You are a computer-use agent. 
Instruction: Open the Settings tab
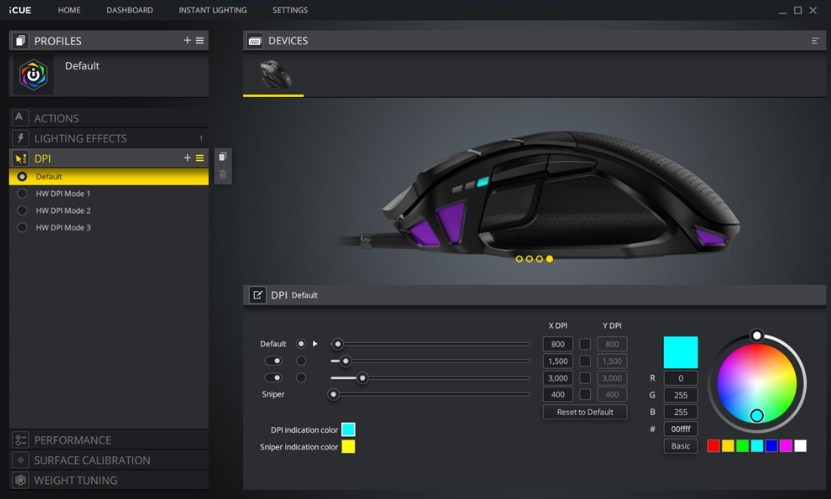(x=290, y=10)
